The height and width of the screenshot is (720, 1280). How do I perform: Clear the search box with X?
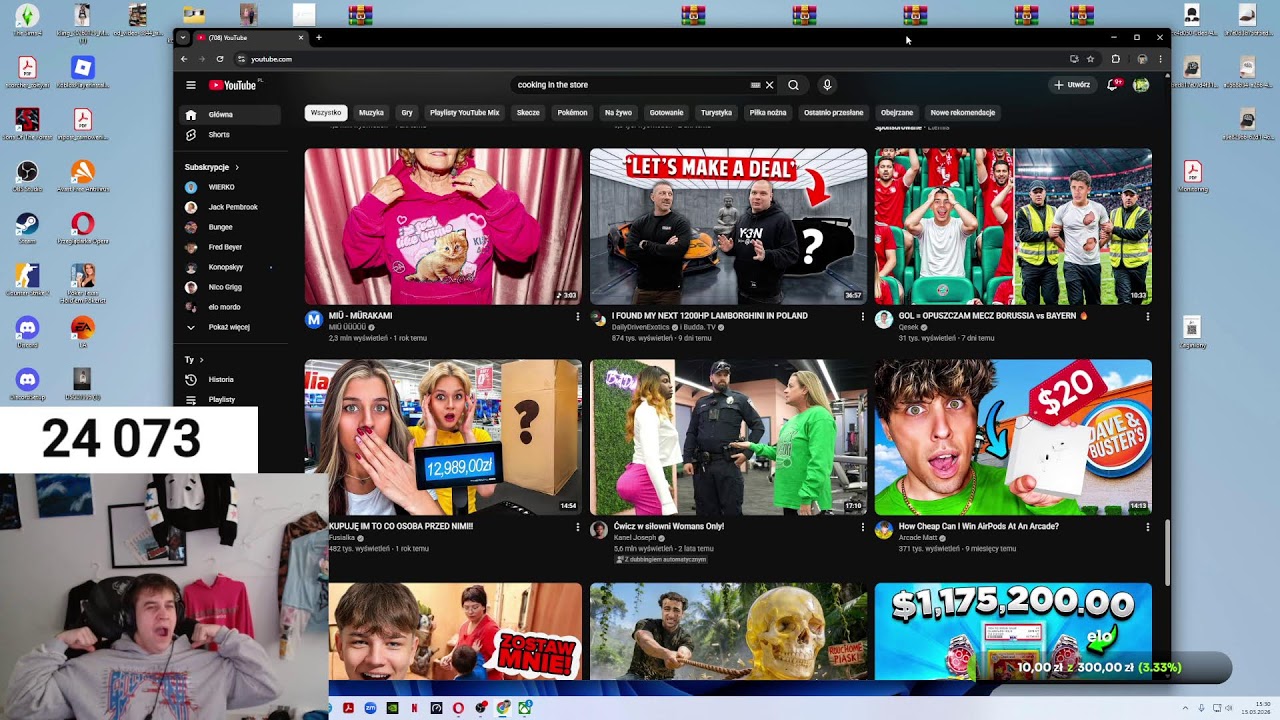[769, 85]
